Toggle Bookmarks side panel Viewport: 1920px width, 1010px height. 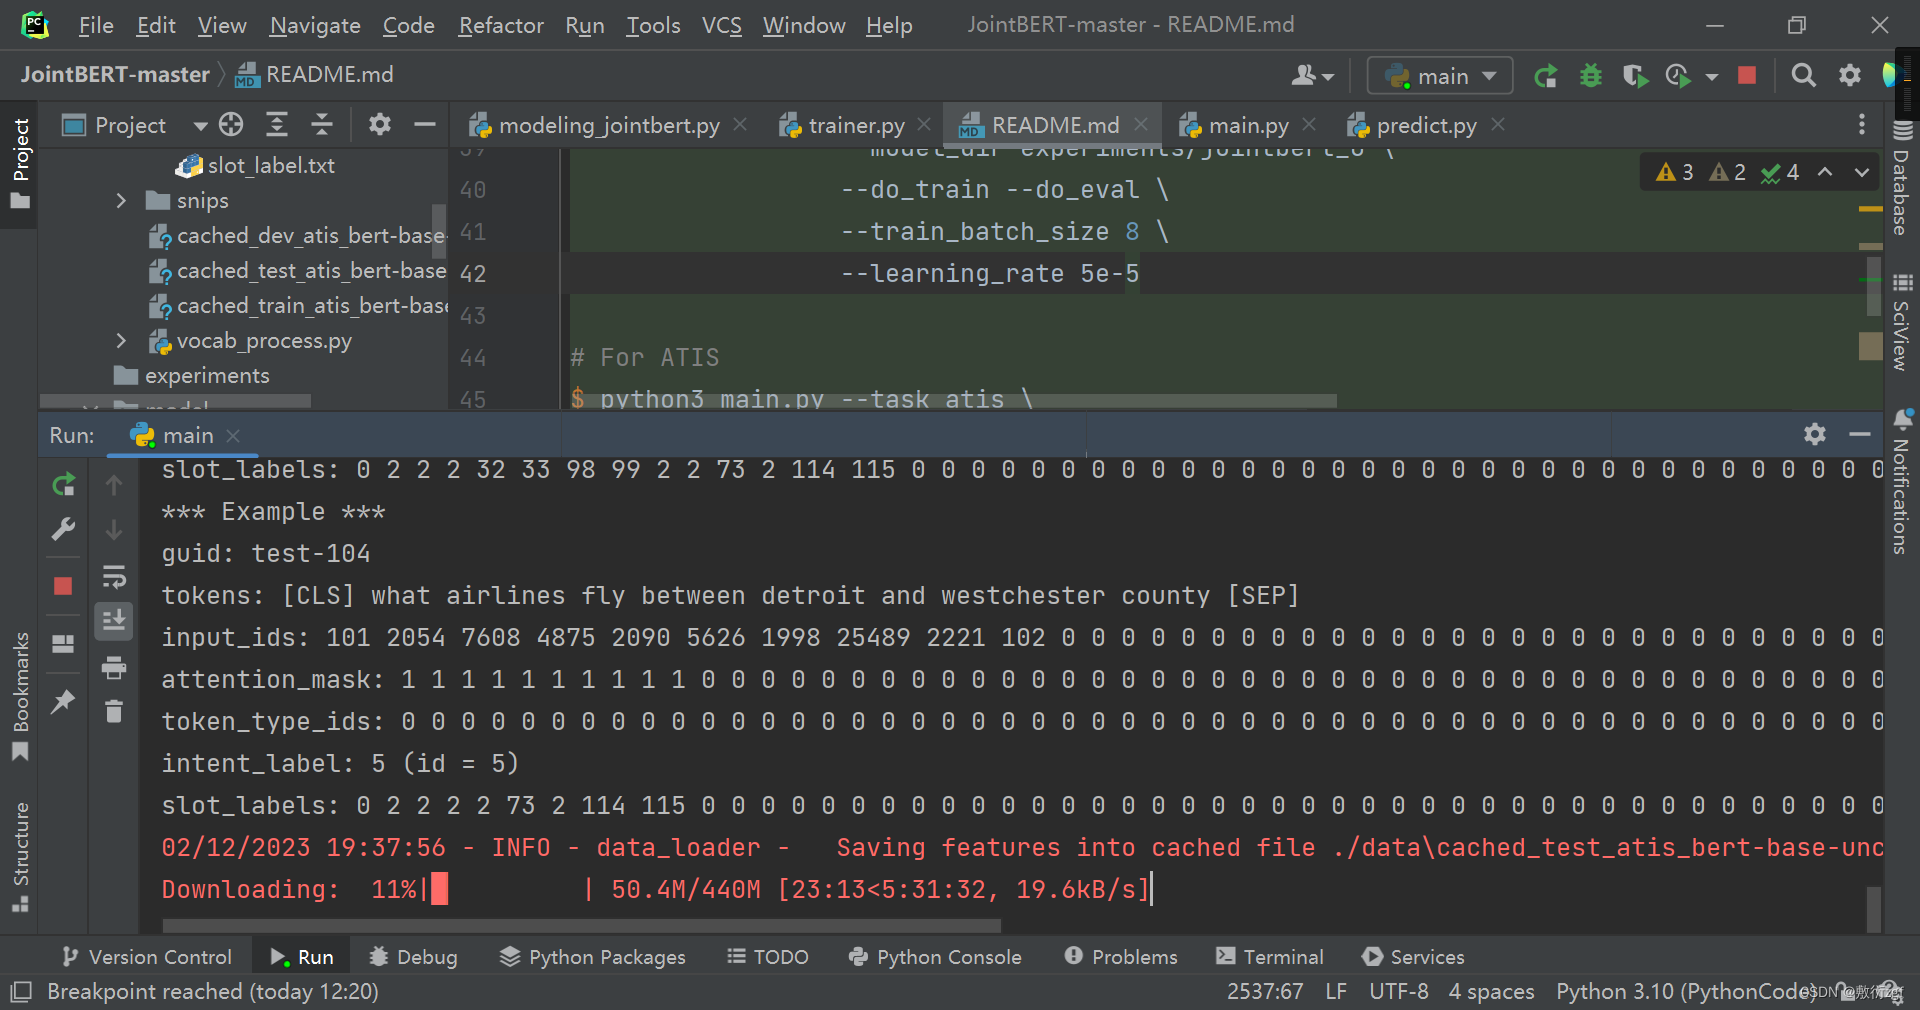click(20, 696)
